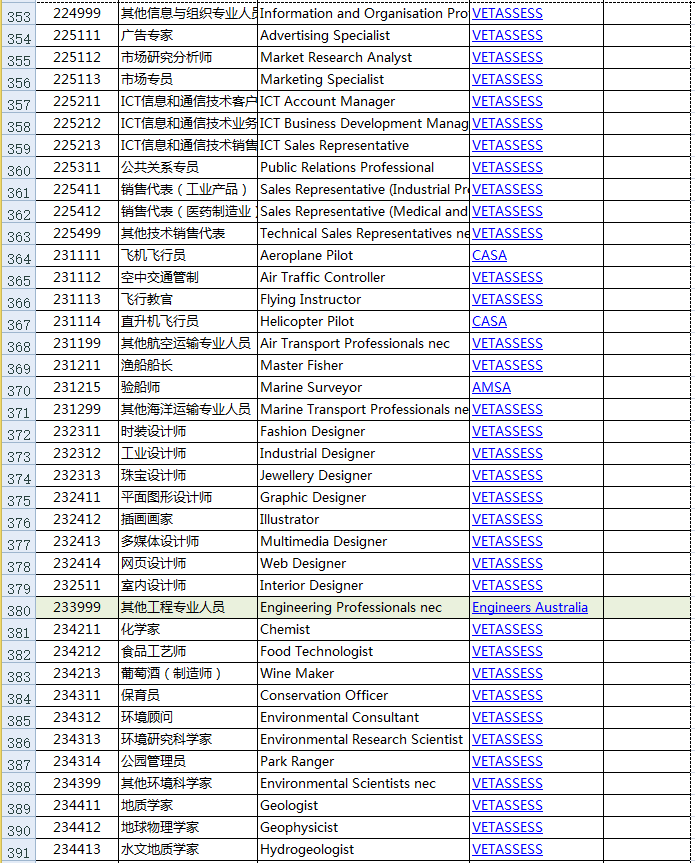The image size is (695, 863).
Task: Select row header 380
Action: pyautogui.click(x=19, y=608)
